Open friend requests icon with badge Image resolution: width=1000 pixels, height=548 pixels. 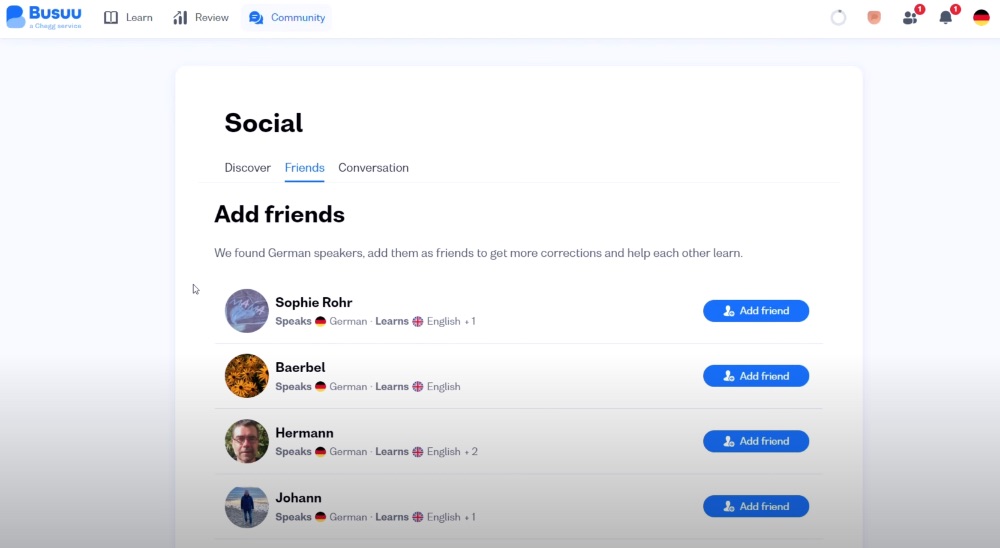[912, 16]
